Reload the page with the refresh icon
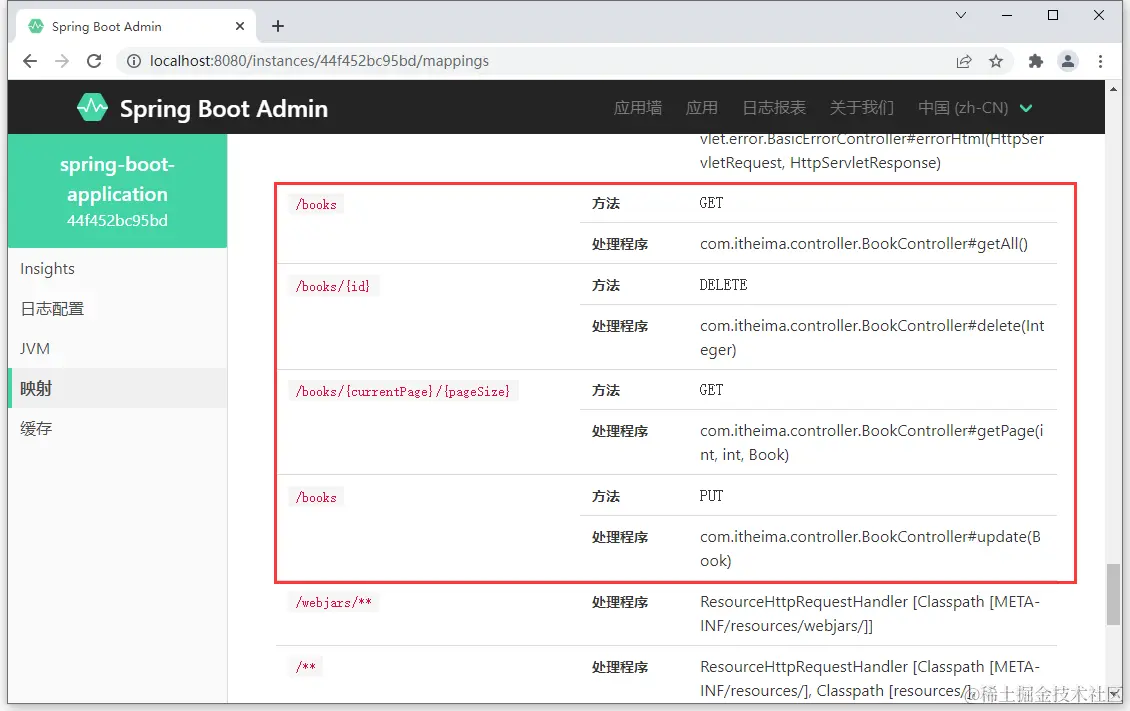Screen dimensions: 1130x711 click(x=94, y=61)
